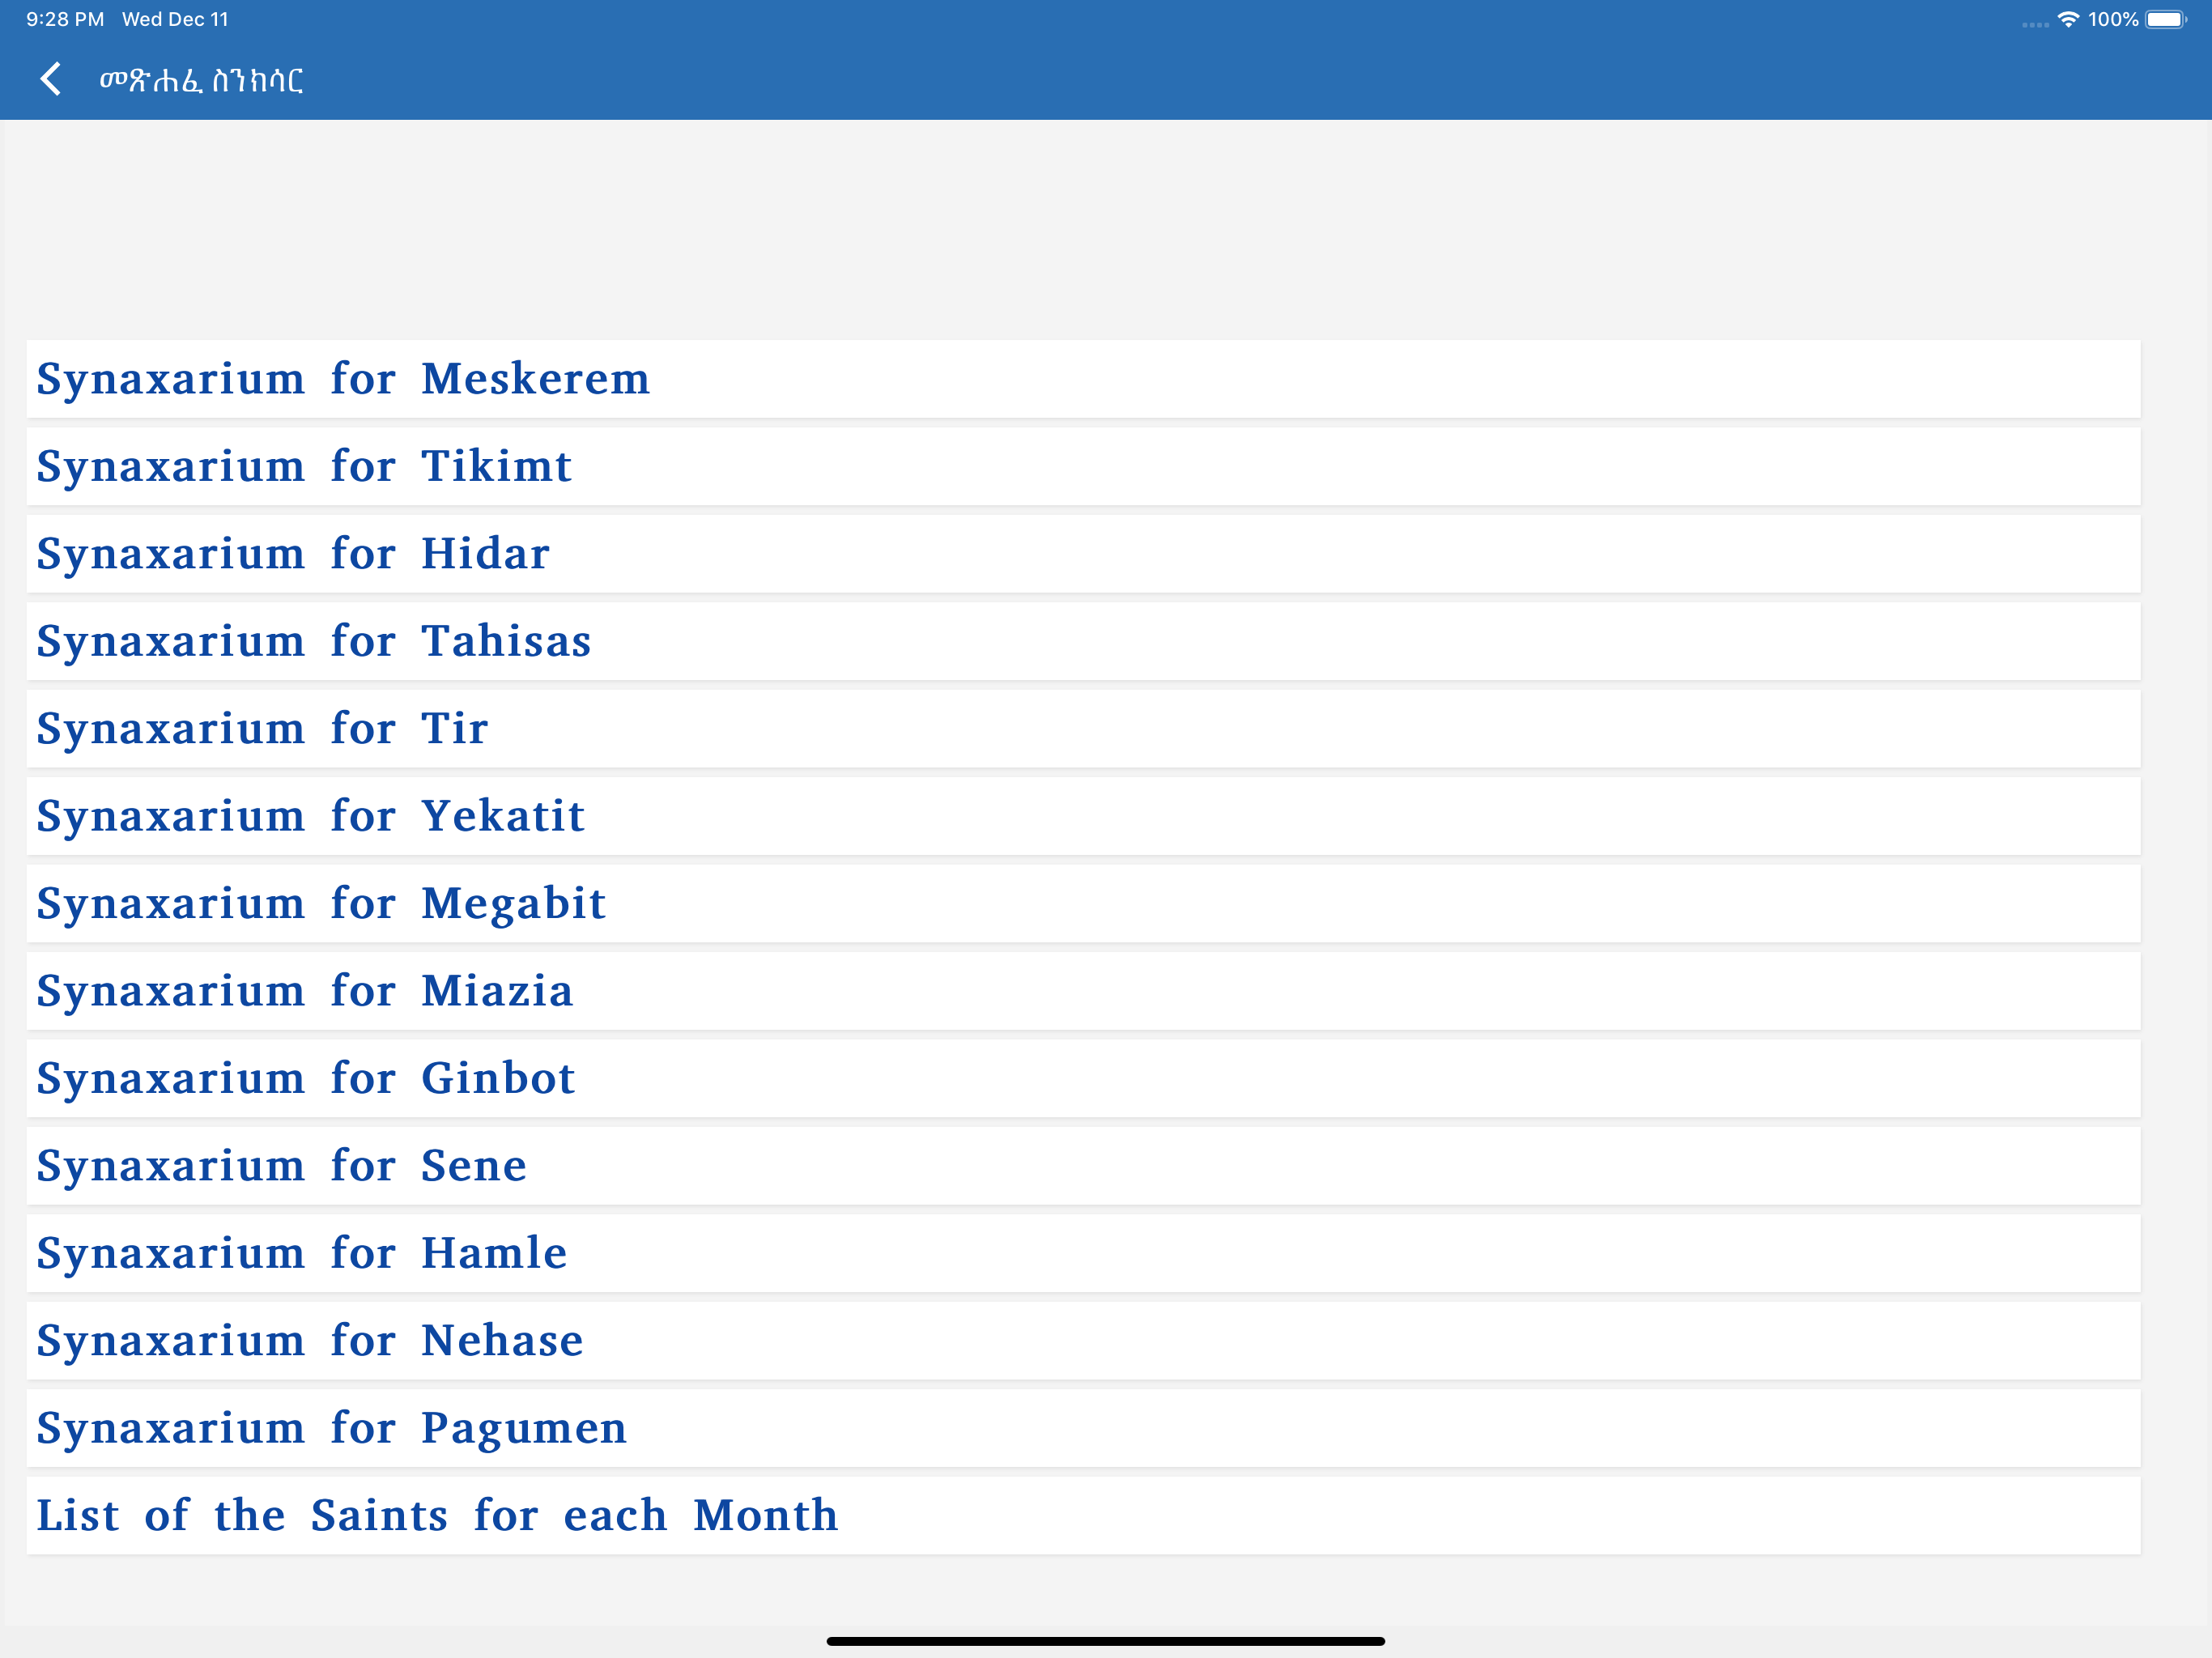Tap the Wi-Fi status icon

coord(2068,19)
